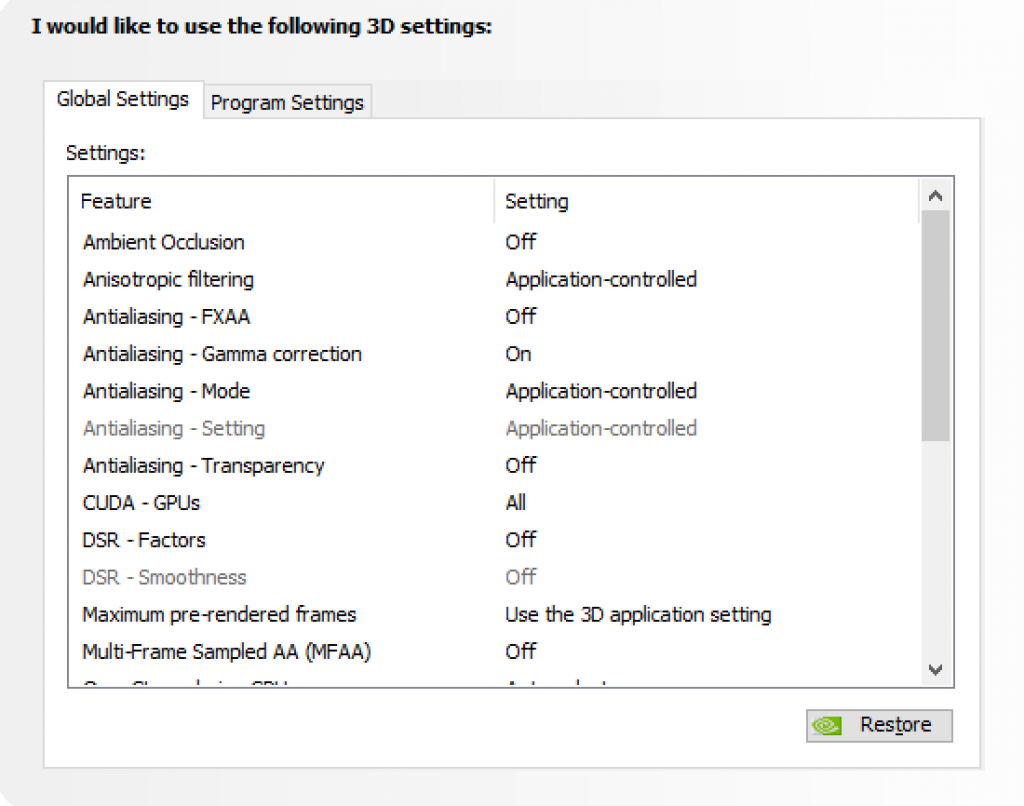Click scrollbar up arrow in settings list

pyautogui.click(x=935, y=196)
